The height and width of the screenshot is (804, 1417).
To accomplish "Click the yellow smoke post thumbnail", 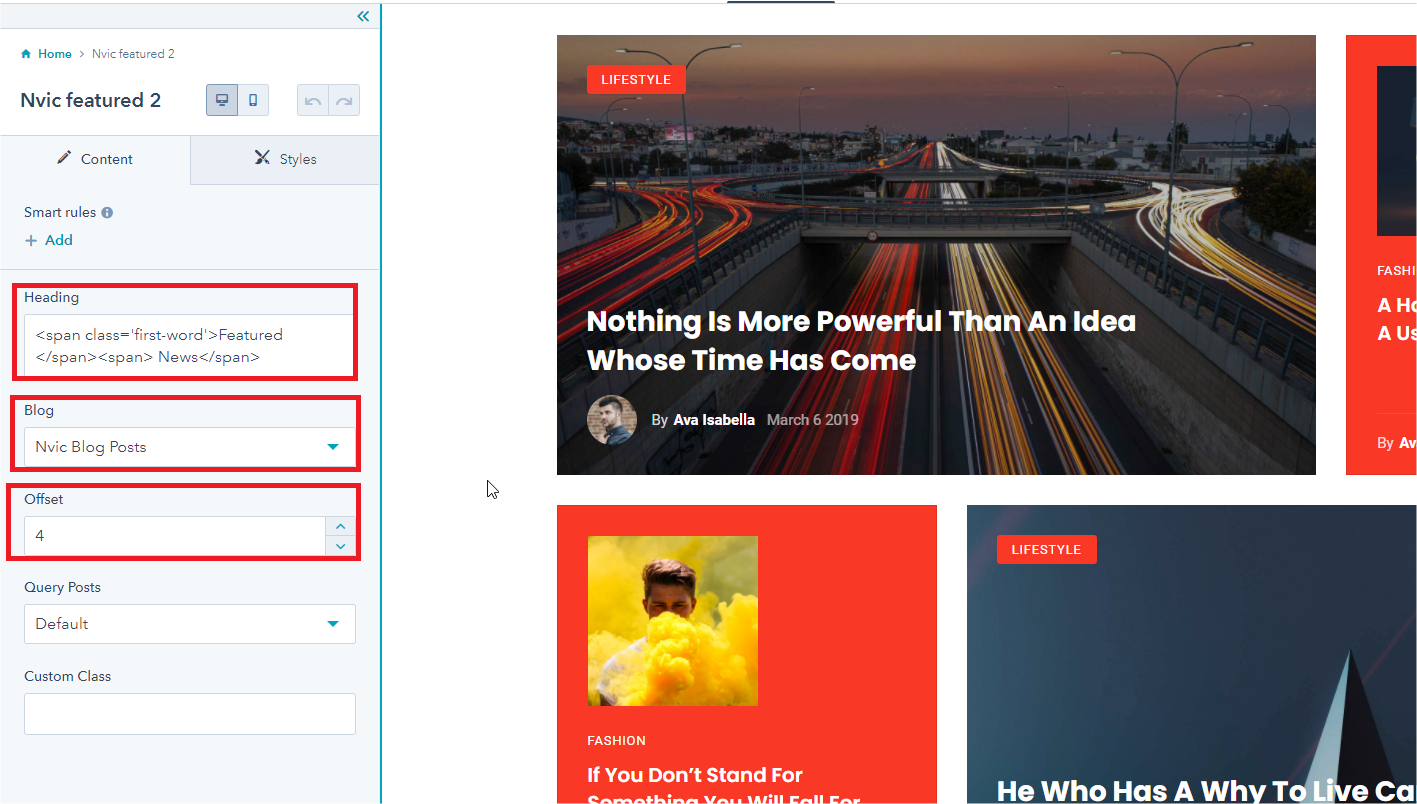I will pyautogui.click(x=672, y=621).
